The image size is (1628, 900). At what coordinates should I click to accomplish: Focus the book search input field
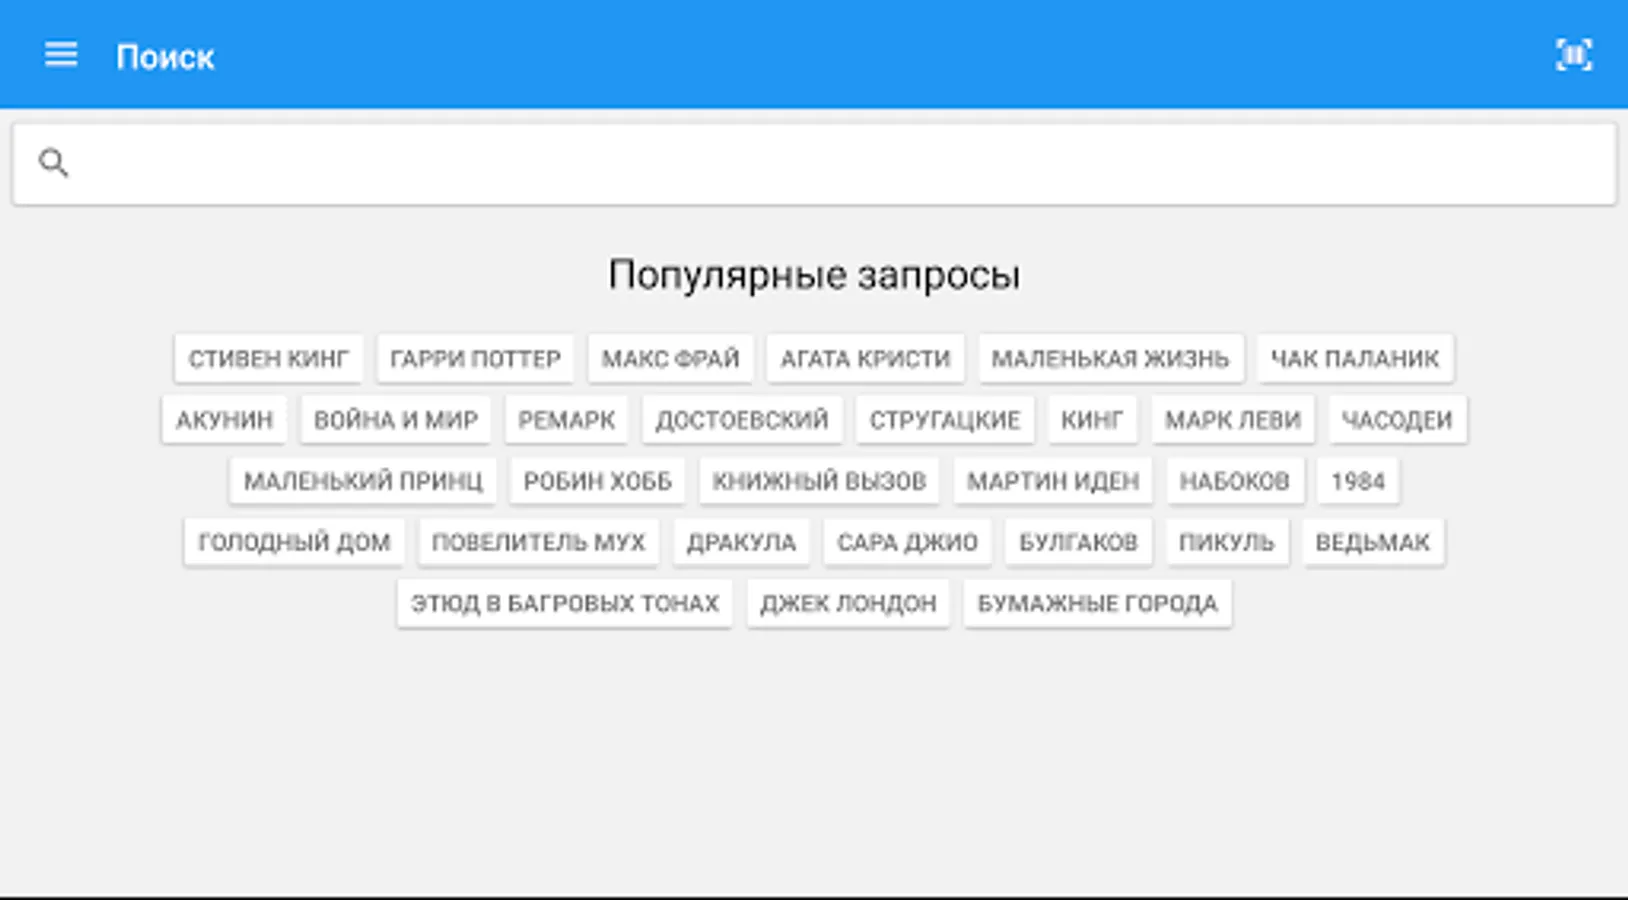click(x=814, y=164)
